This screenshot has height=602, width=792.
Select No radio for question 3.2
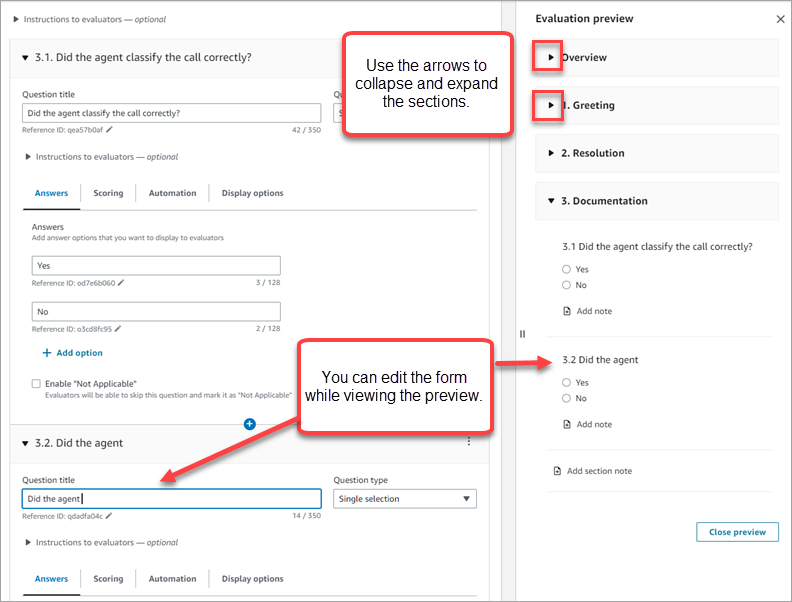(x=566, y=398)
